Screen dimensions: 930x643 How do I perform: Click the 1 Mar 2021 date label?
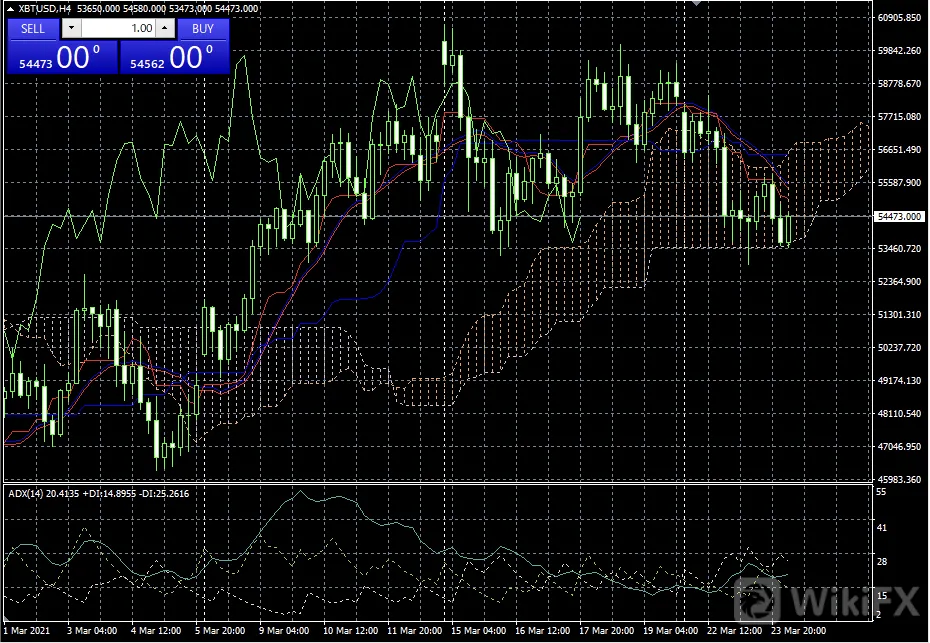coord(27,631)
